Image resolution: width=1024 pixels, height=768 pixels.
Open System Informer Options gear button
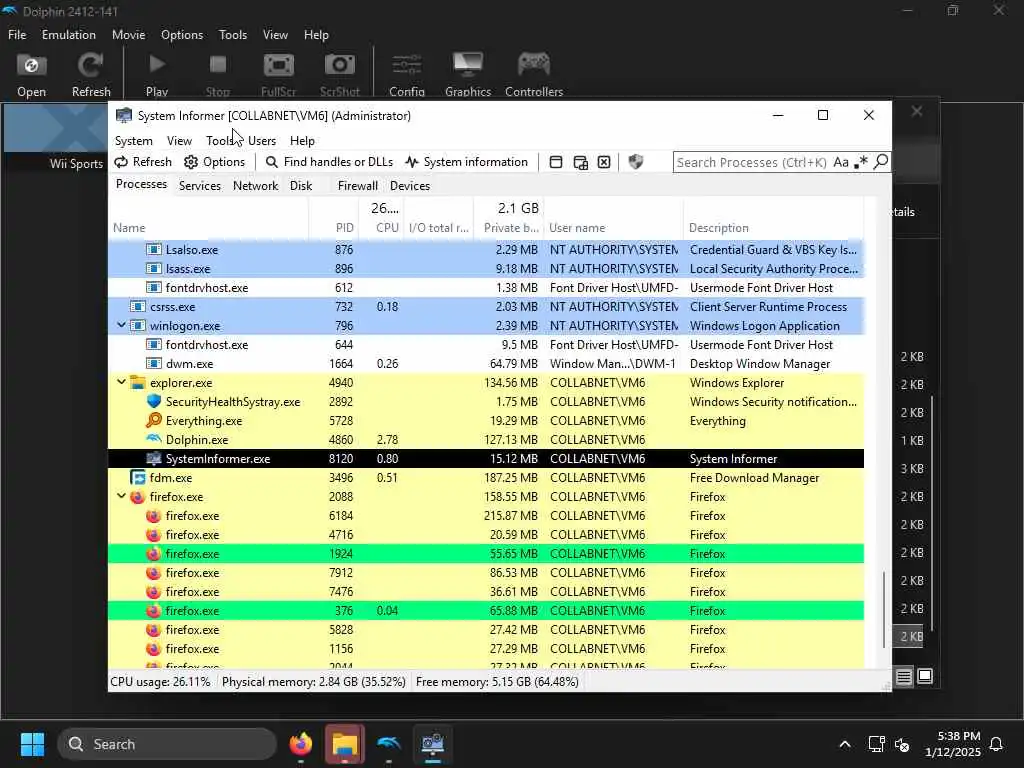(x=214, y=162)
